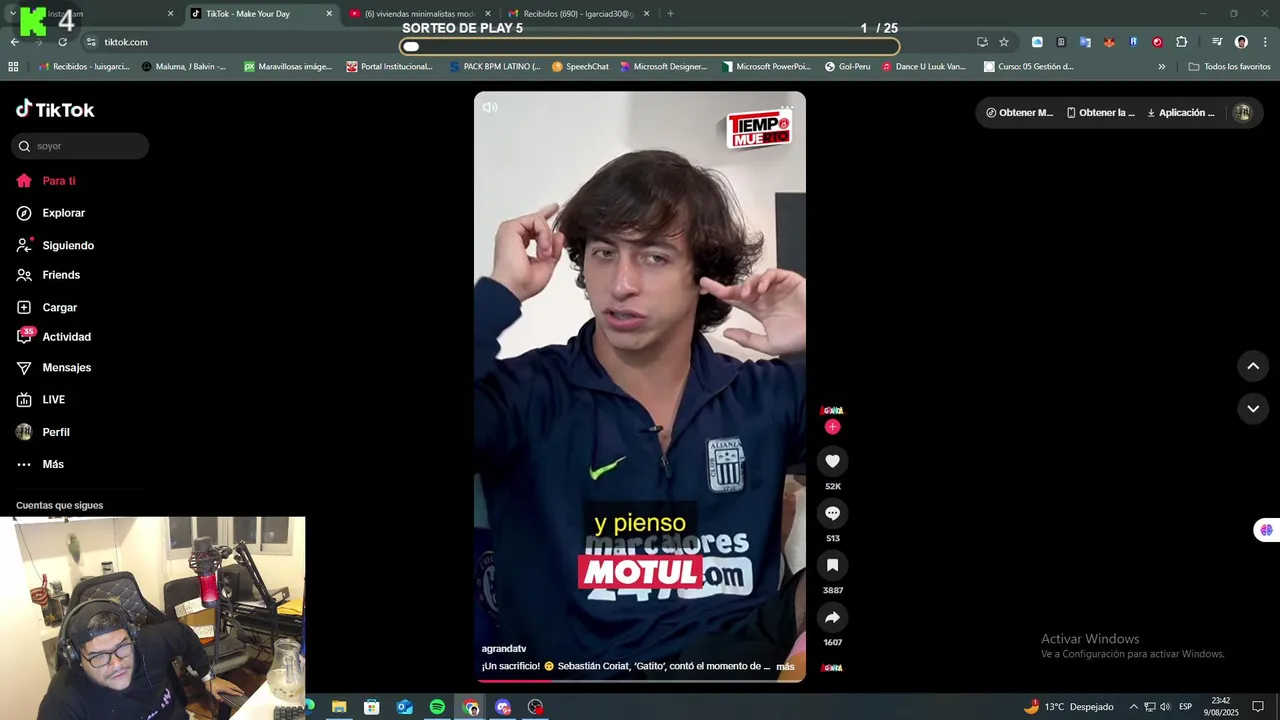Open Chrome three-dot menu
The height and width of the screenshot is (720, 1280).
pyautogui.click(x=1266, y=42)
